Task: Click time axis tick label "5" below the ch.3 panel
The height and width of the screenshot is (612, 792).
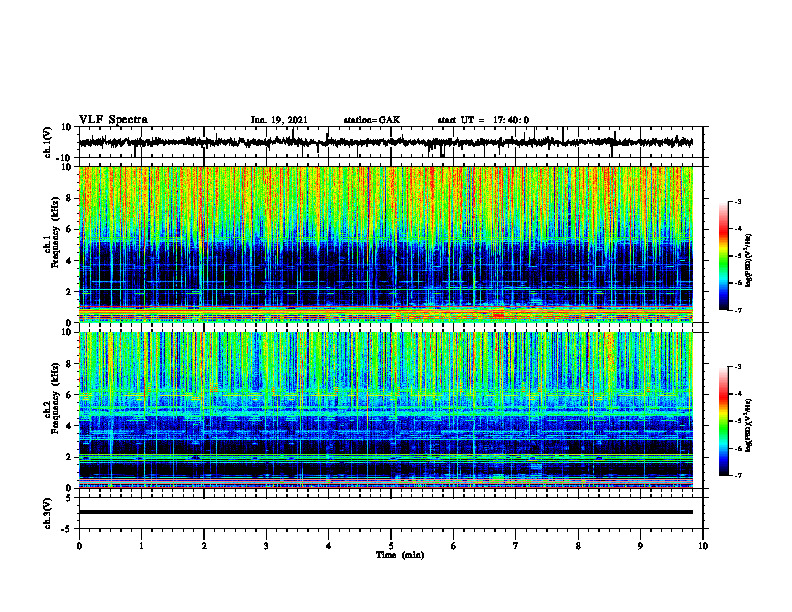Action: coord(390,546)
